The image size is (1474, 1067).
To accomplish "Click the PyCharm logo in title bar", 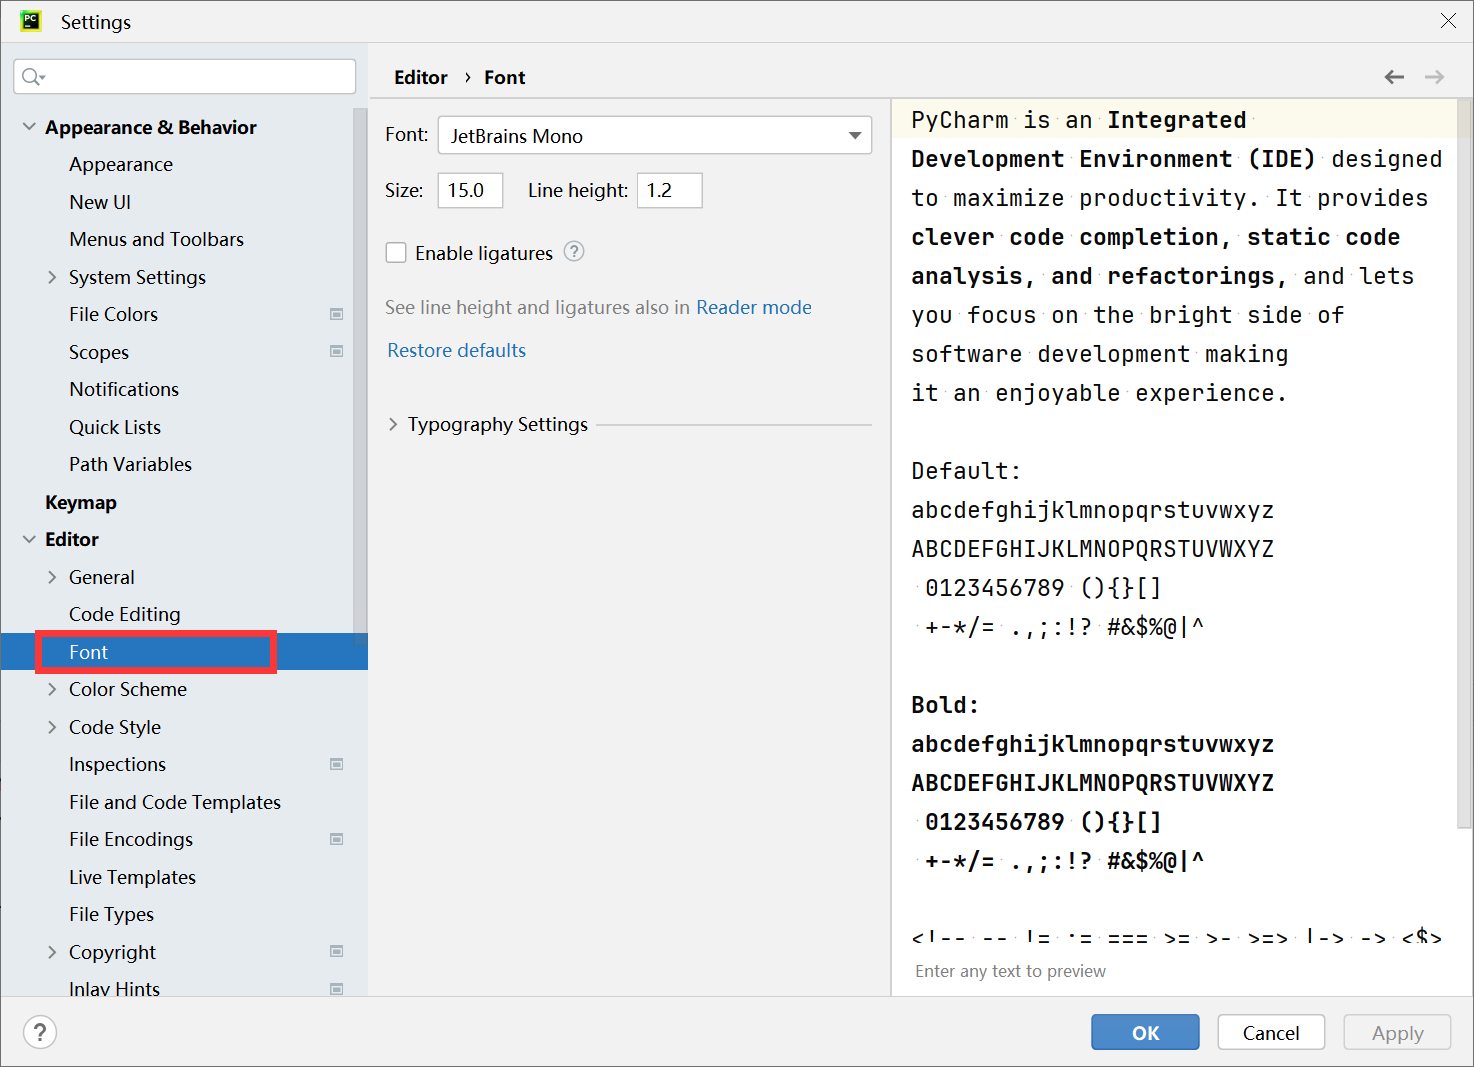I will [x=31, y=21].
